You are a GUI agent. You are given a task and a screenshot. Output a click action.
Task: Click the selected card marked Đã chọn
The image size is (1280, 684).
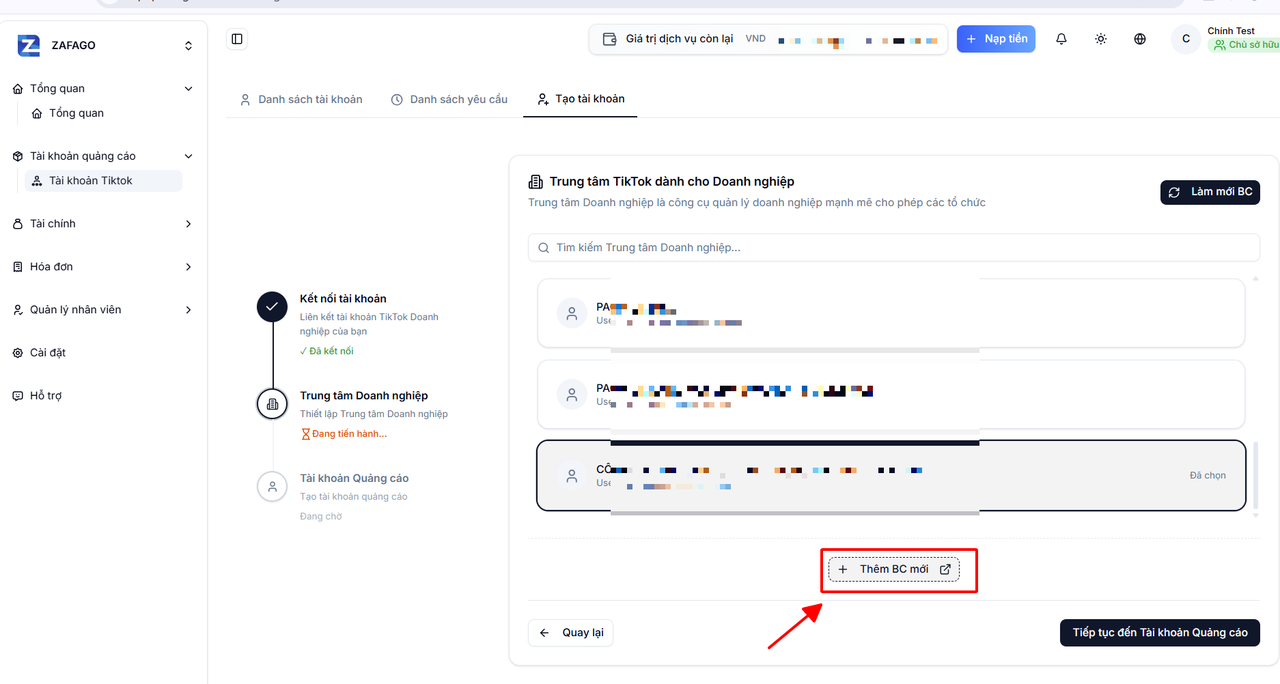coord(891,476)
